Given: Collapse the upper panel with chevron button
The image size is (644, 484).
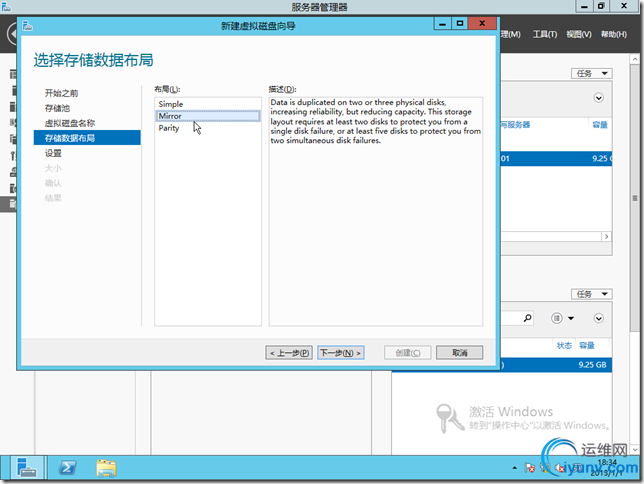Looking at the screenshot, I should point(598,98).
